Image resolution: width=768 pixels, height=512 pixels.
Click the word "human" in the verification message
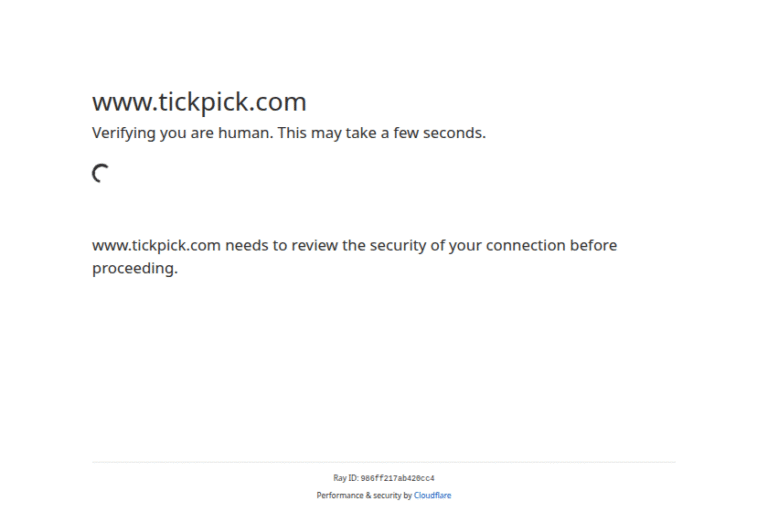[245, 133]
